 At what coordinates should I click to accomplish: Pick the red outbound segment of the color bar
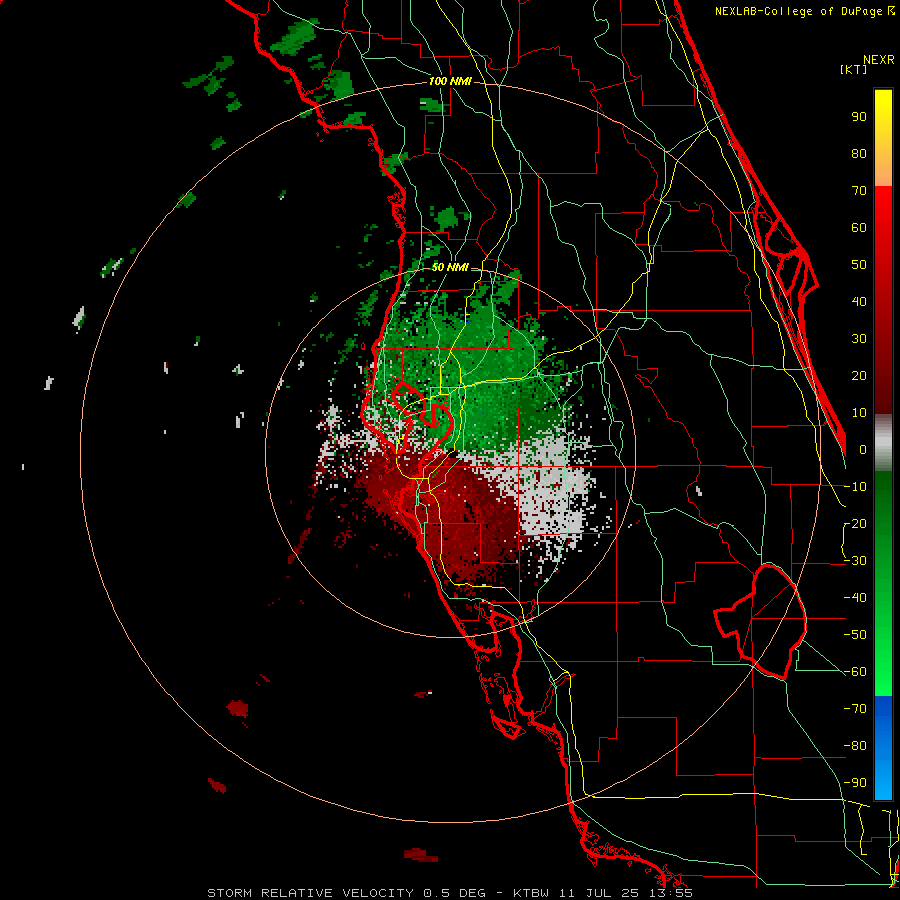(x=883, y=300)
